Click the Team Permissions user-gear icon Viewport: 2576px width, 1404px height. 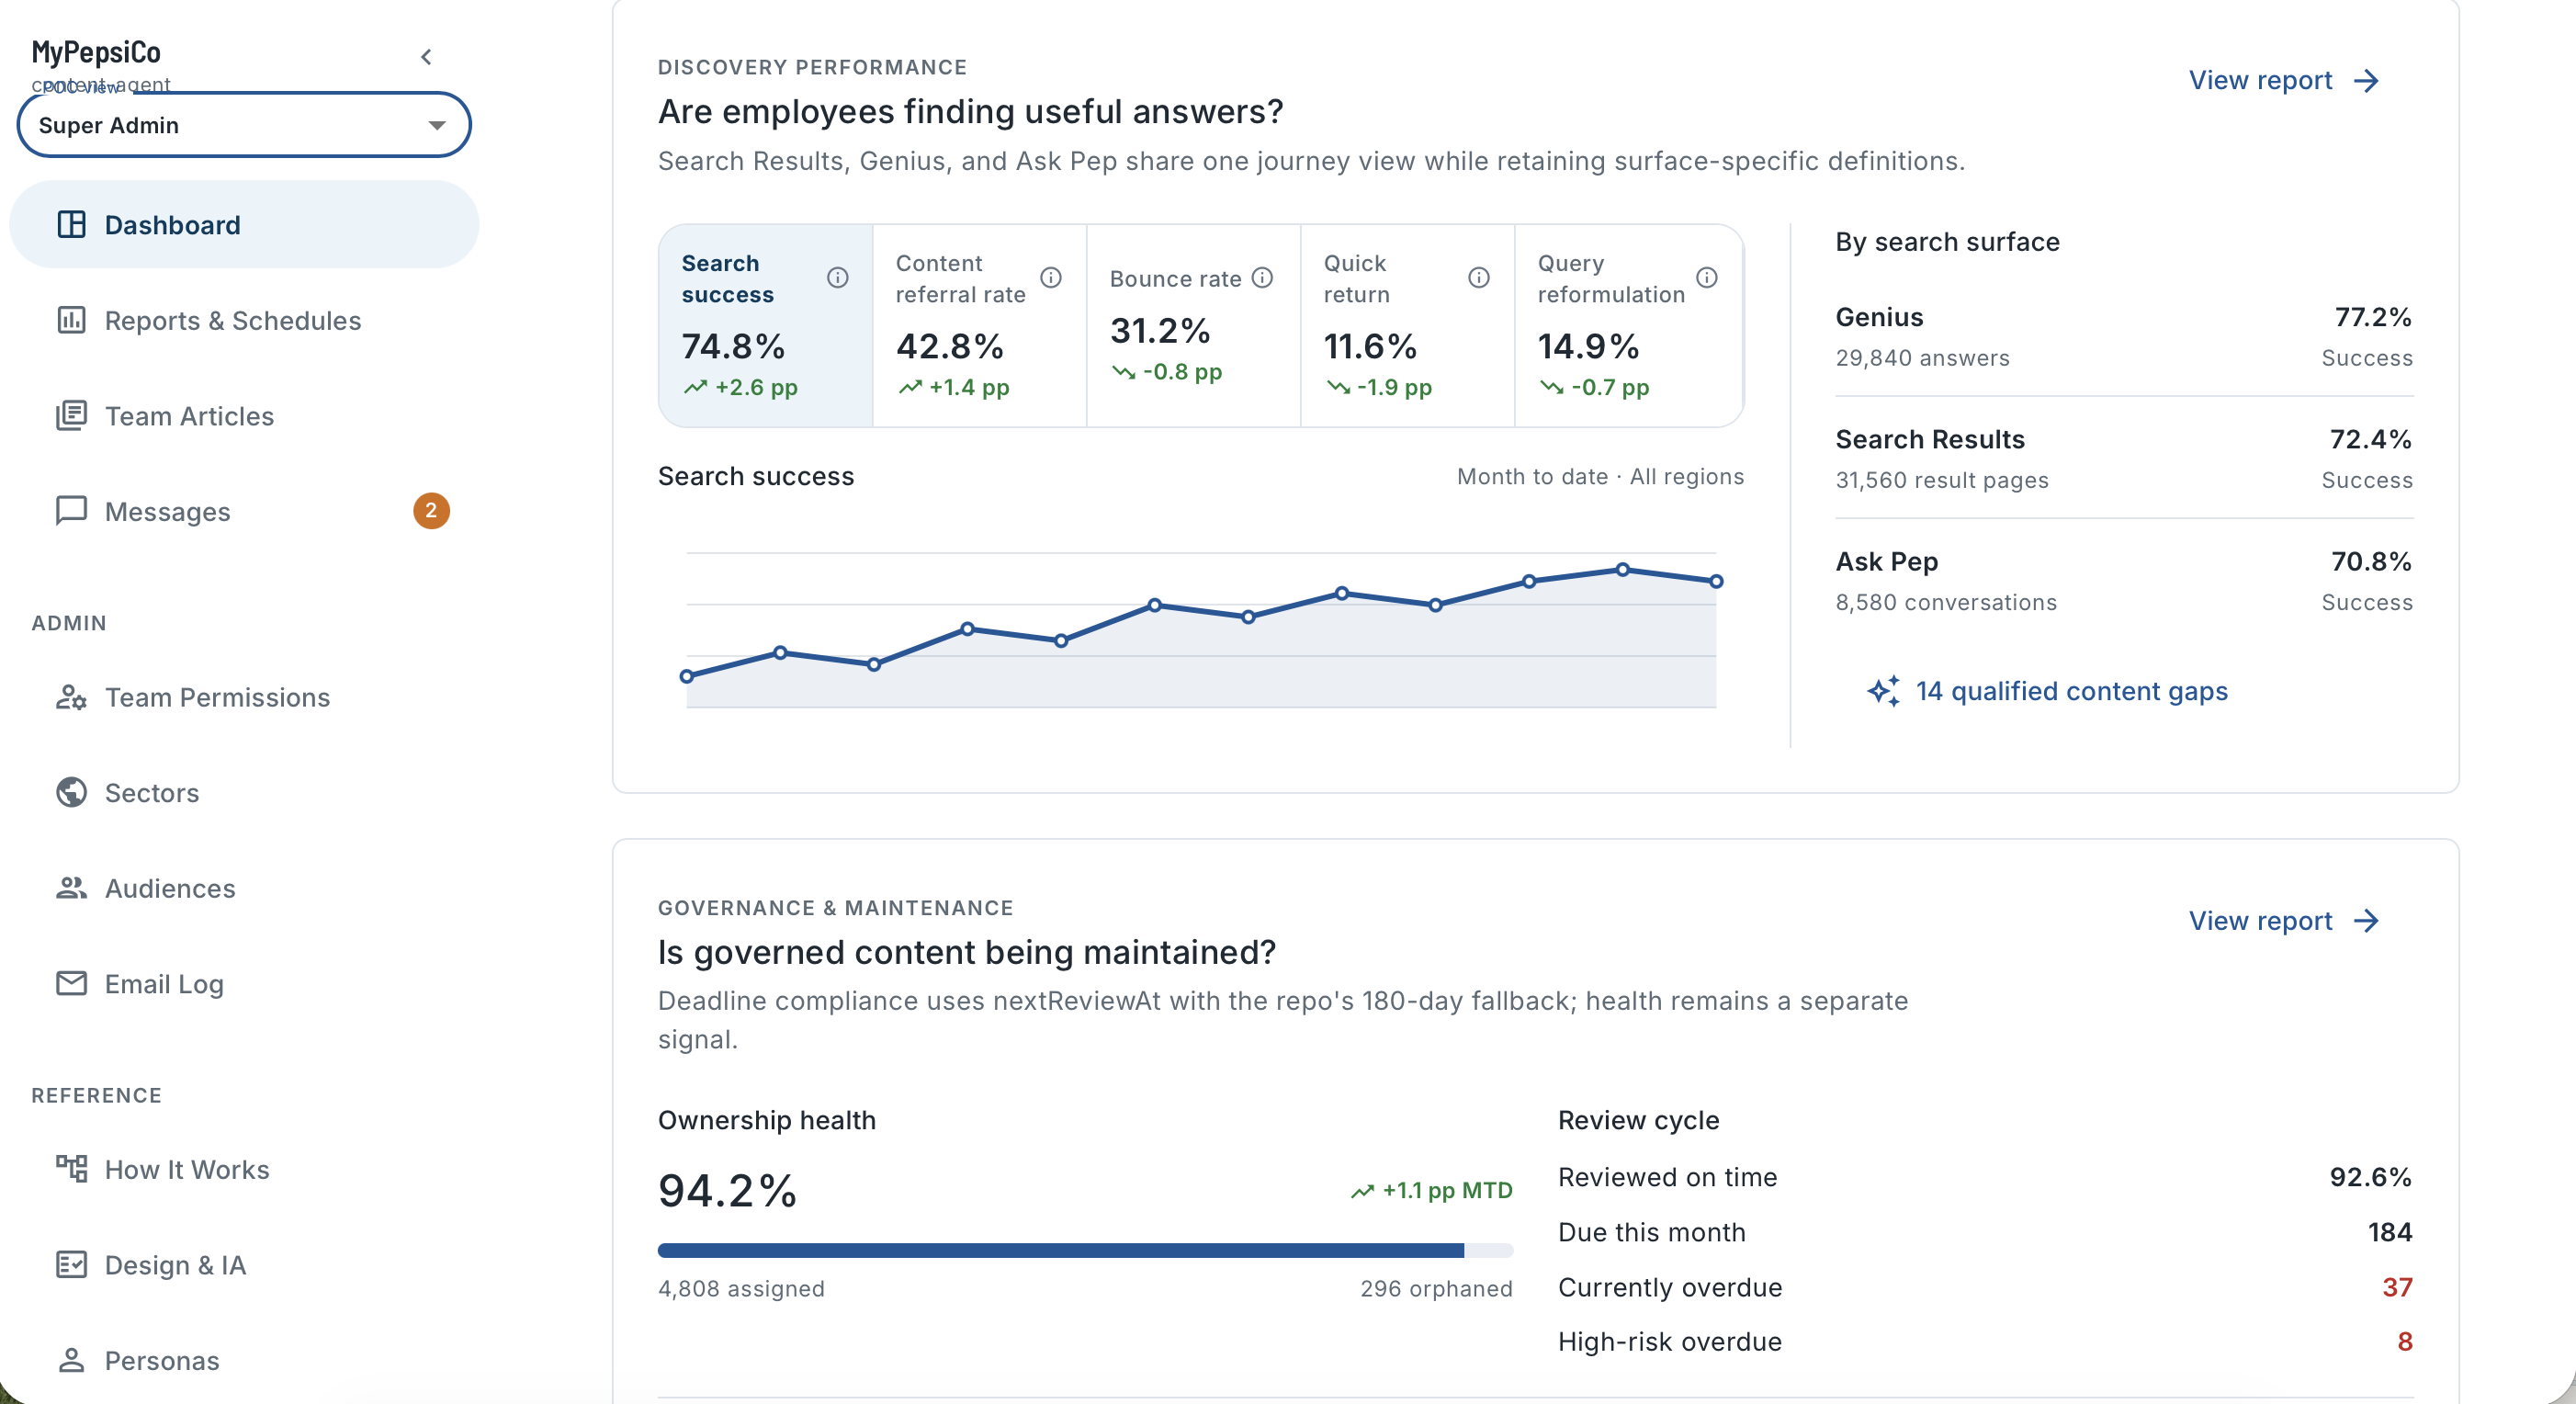point(71,697)
